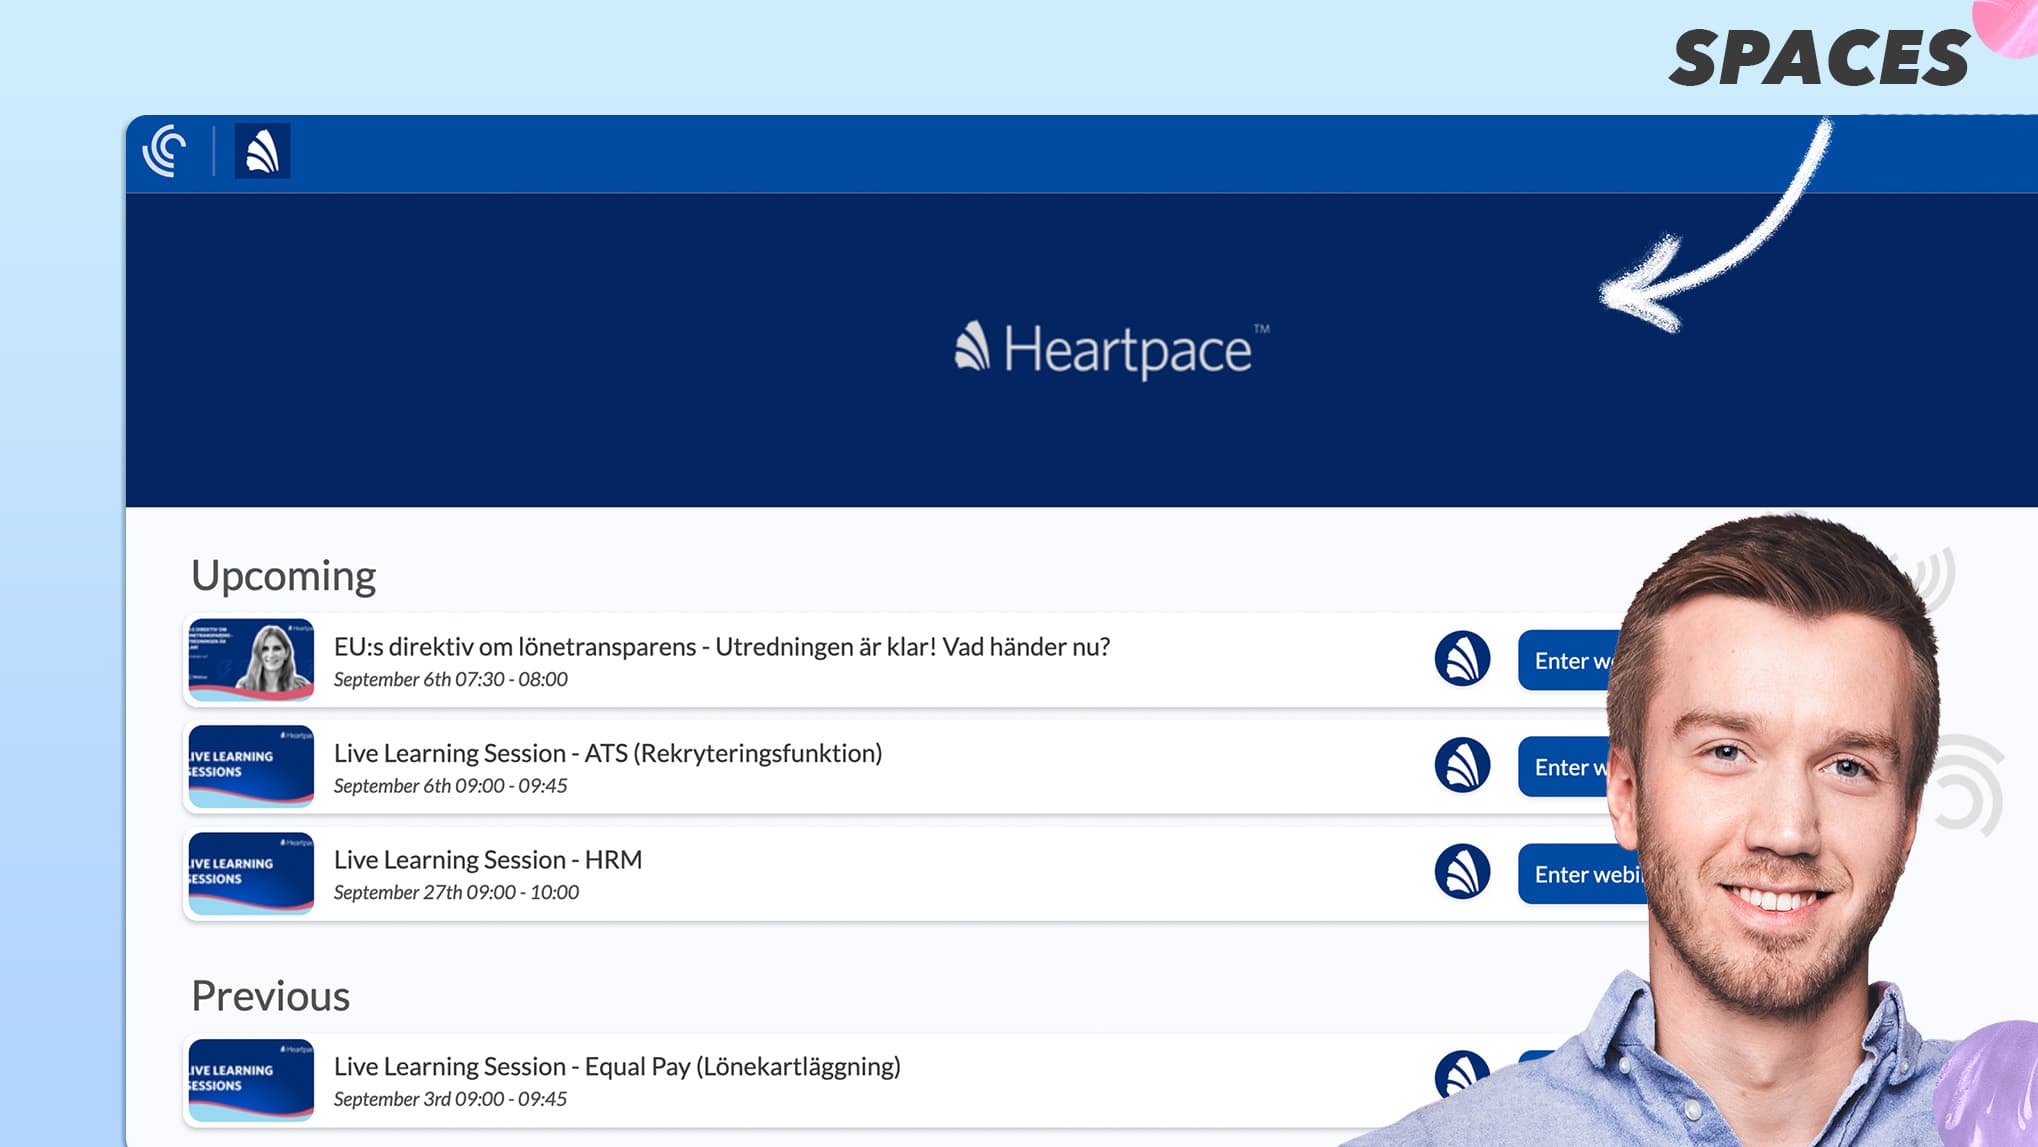
Task: Click the spiral logo in top bar
Action: coord(165,151)
